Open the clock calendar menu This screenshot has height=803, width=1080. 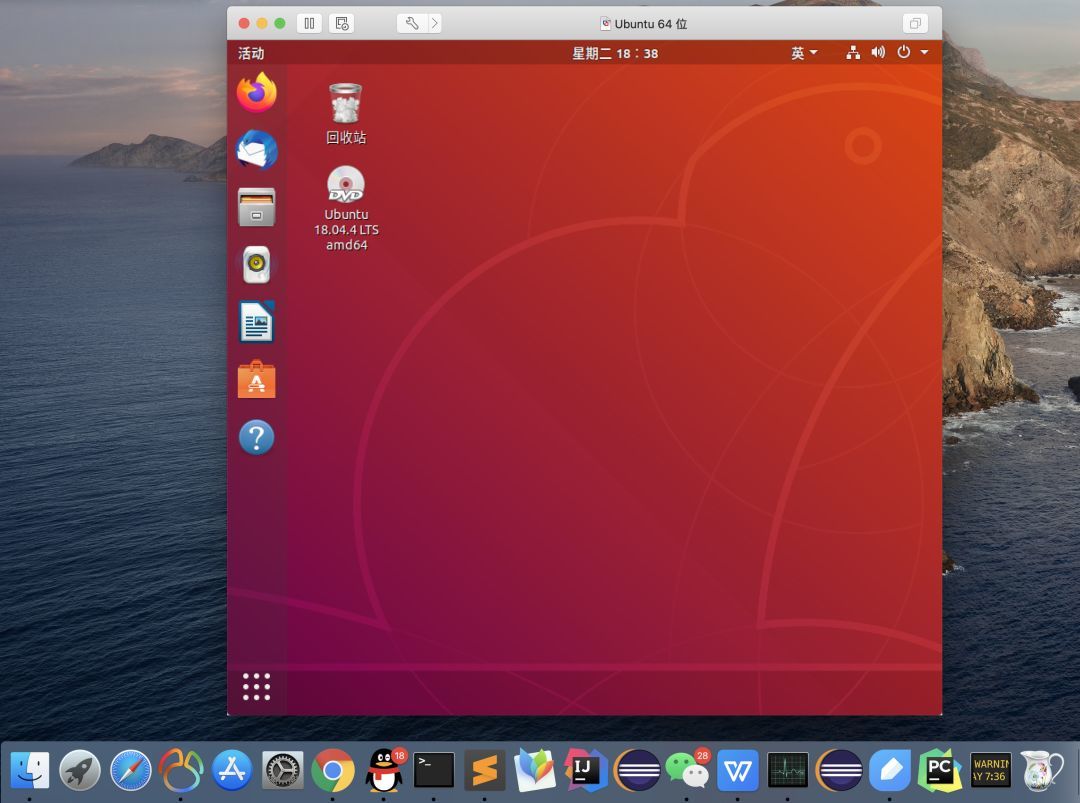pos(614,53)
